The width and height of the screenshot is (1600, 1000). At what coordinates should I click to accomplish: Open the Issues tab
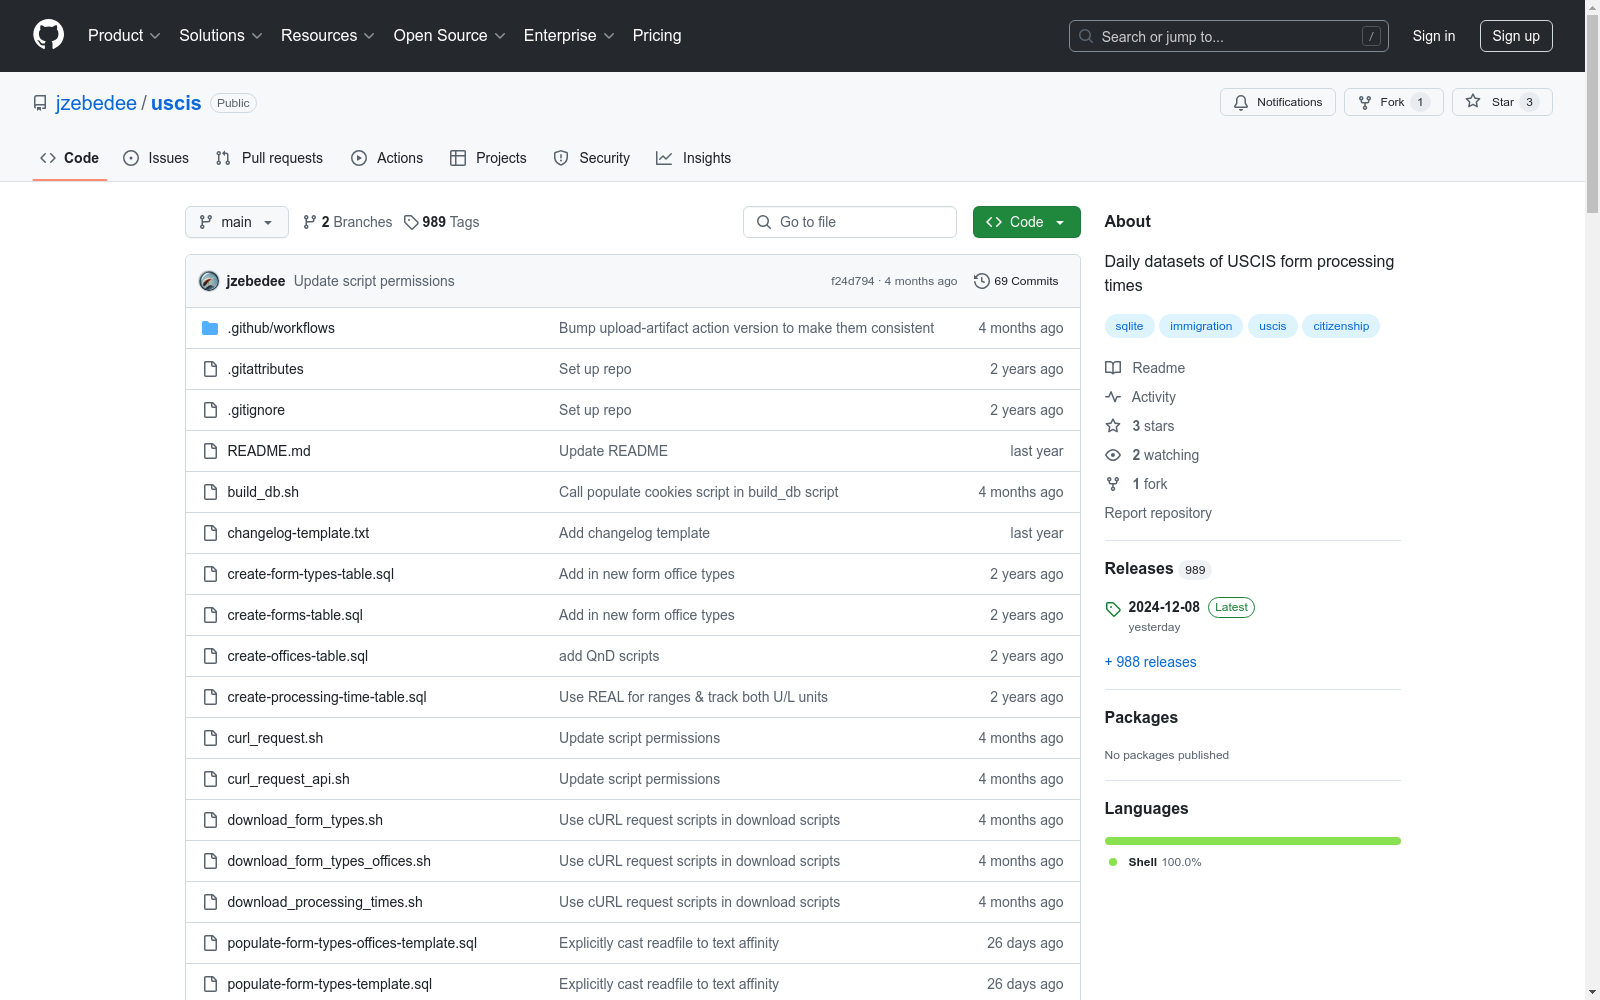(156, 158)
